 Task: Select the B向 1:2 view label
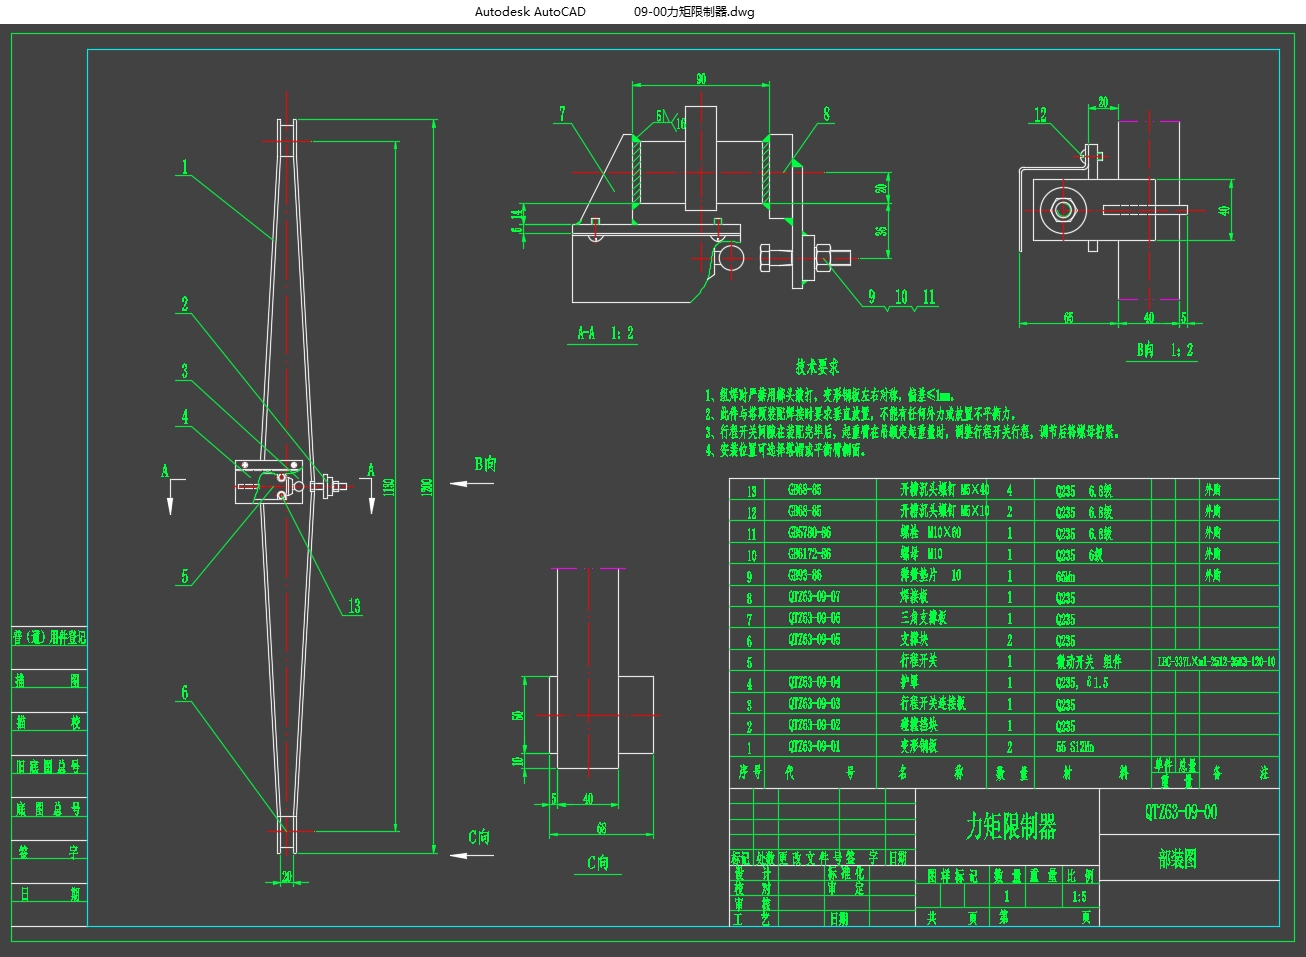pyautogui.click(x=1165, y=350)
